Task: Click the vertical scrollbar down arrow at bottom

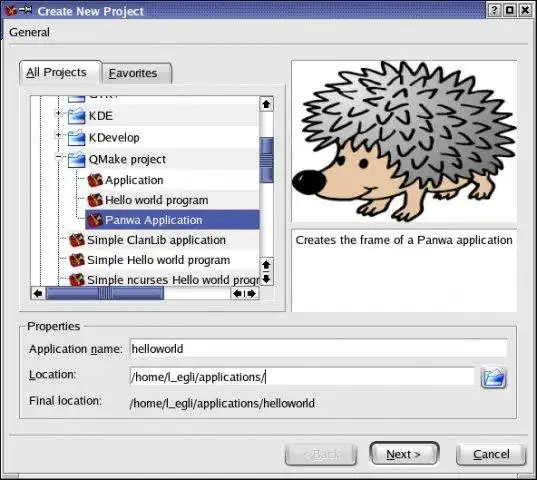Action: pos(266,279)
